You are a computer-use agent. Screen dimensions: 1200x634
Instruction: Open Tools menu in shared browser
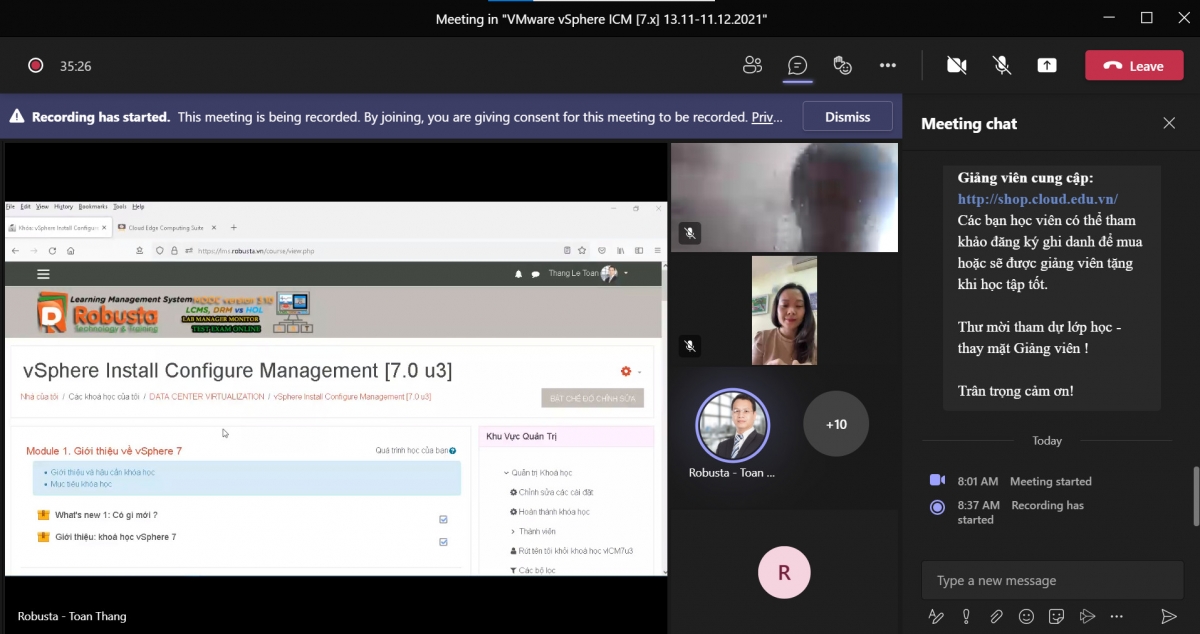pos(120,207)
